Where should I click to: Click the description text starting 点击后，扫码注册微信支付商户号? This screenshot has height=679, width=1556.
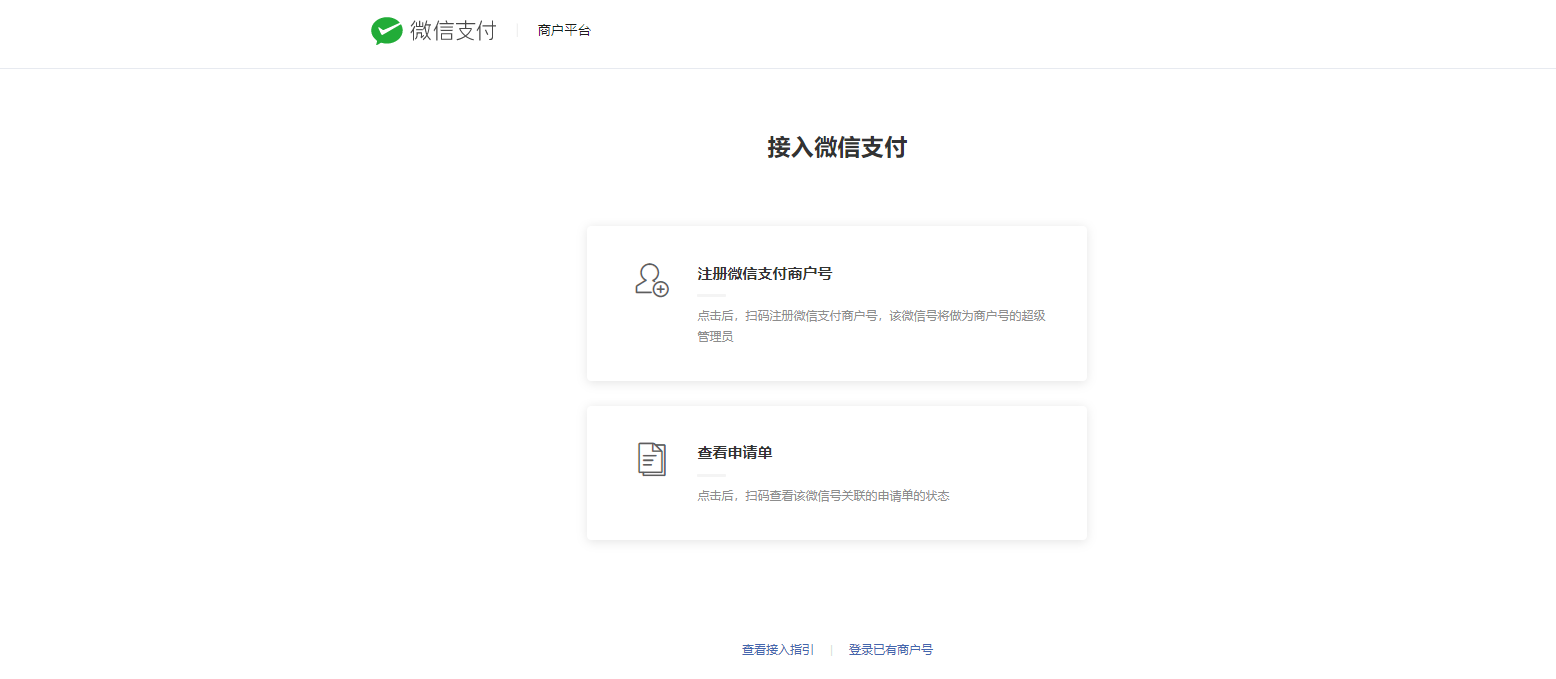(871, 326)
